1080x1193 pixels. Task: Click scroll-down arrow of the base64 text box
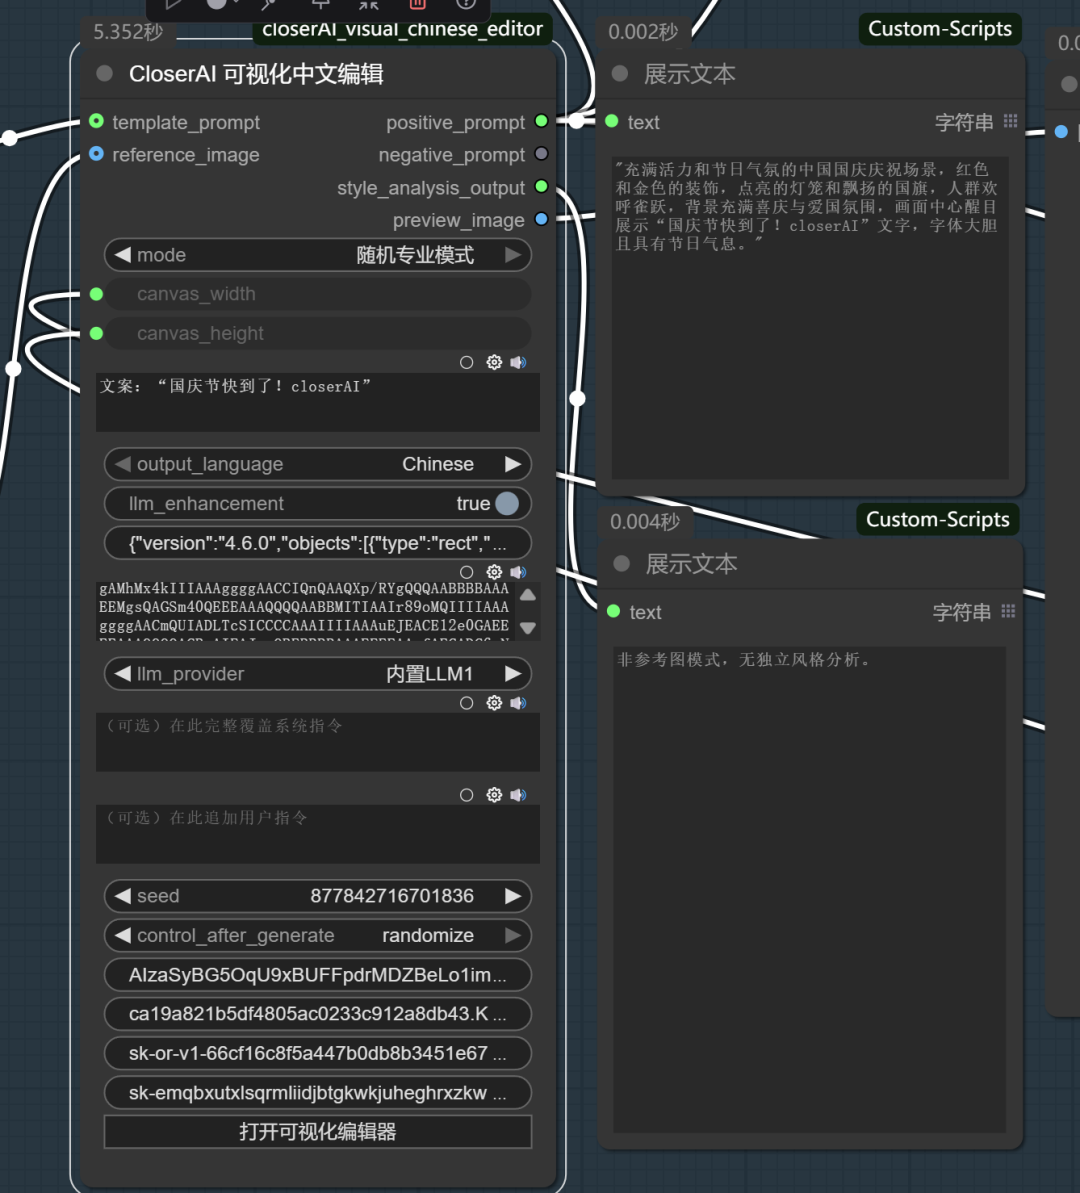(527, 628)
